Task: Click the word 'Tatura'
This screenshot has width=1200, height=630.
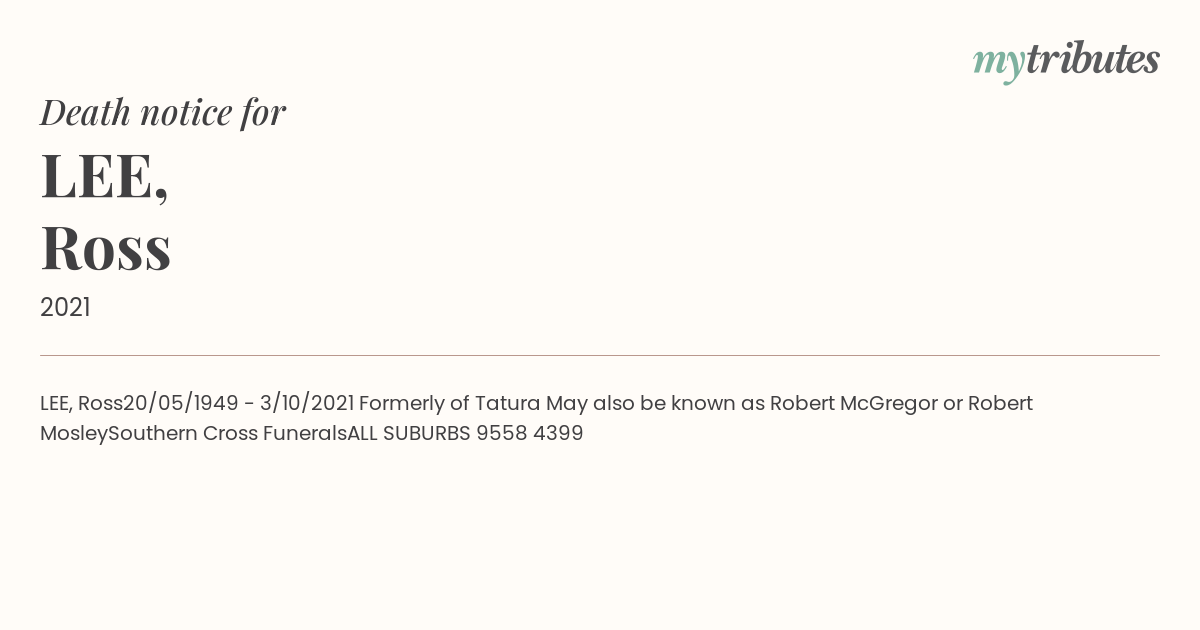Action: [x=508, y=403]
